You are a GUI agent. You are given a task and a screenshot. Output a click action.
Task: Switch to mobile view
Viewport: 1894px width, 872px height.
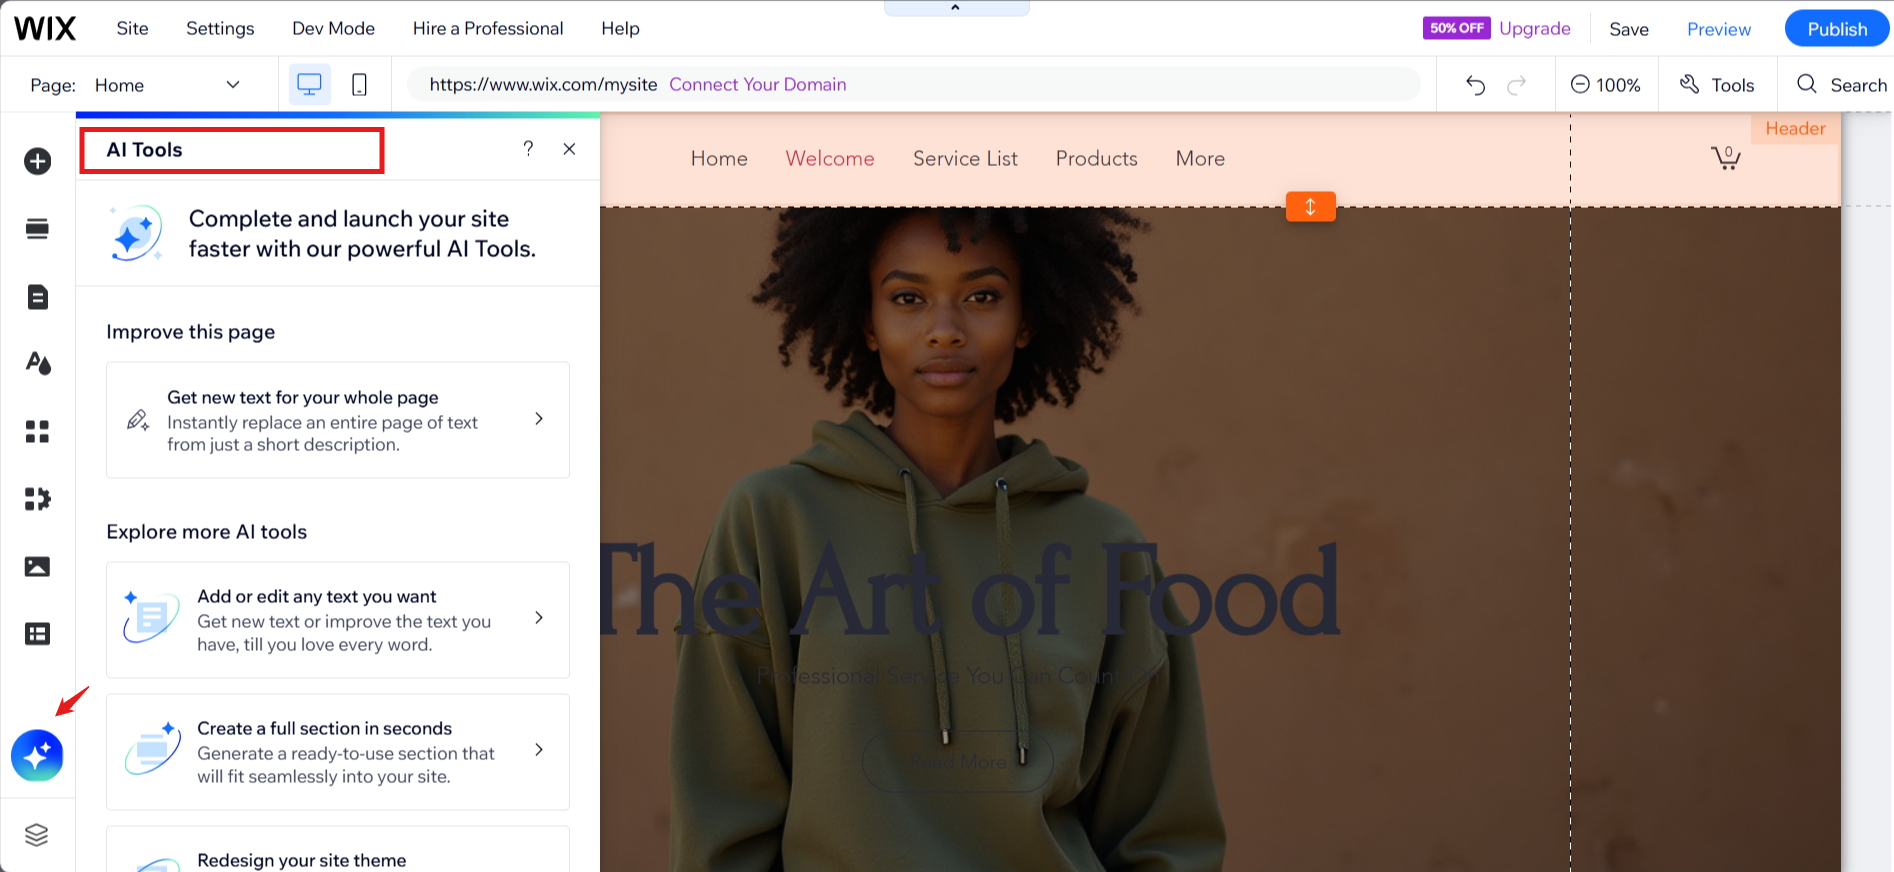click(360, 85)
